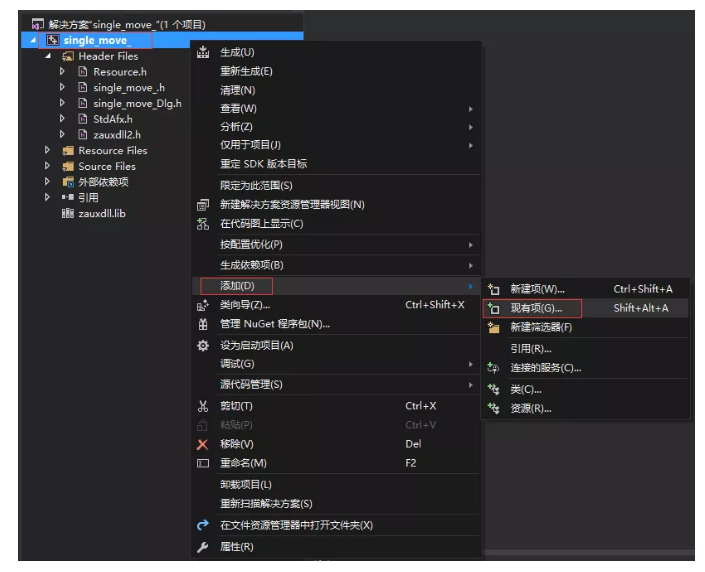Expand the StdAfx.h node

click(x=62, y=119)
